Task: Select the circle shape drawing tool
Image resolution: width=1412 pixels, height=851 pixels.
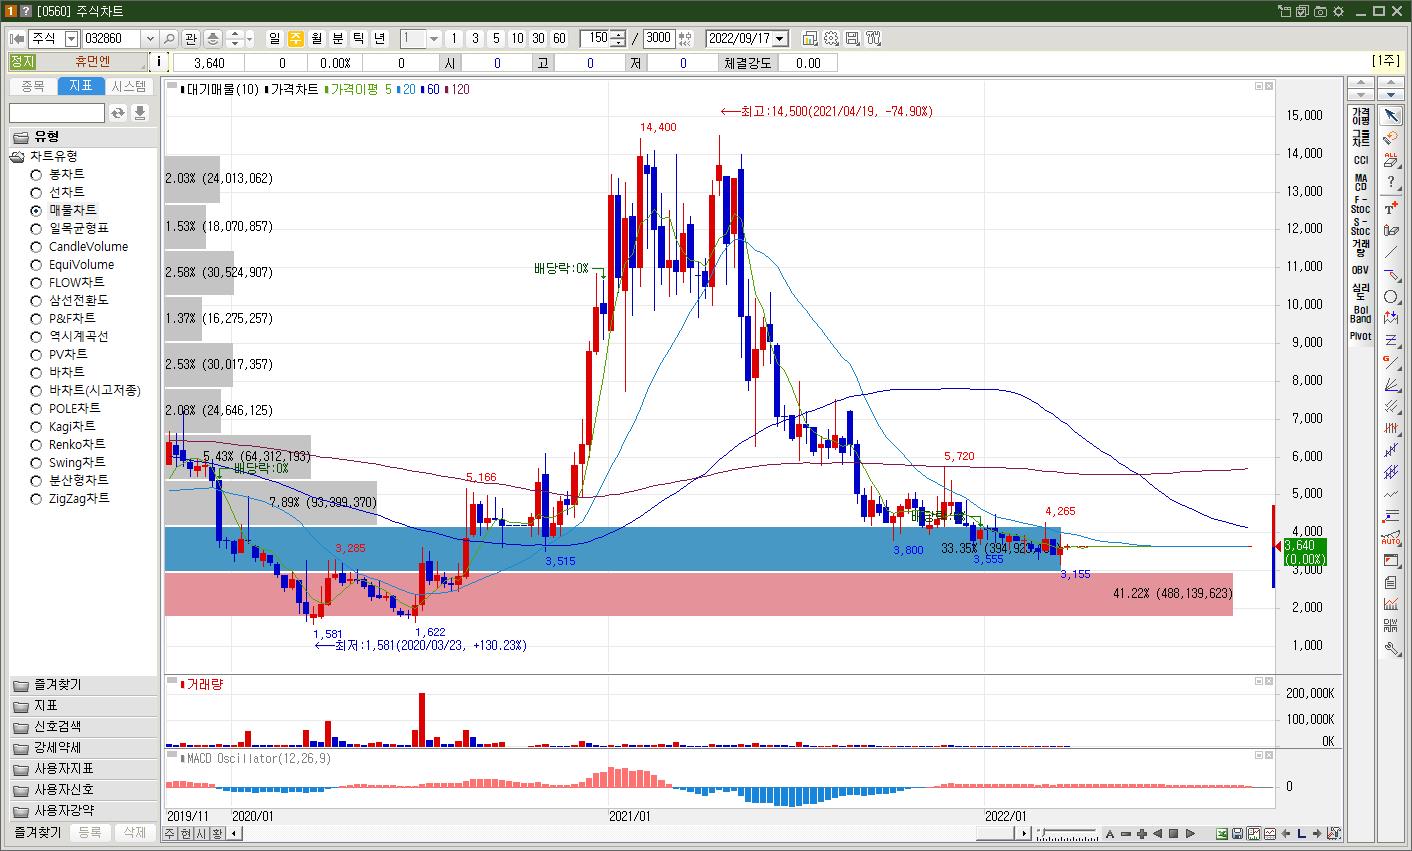Action: (x=1391, y=297)
